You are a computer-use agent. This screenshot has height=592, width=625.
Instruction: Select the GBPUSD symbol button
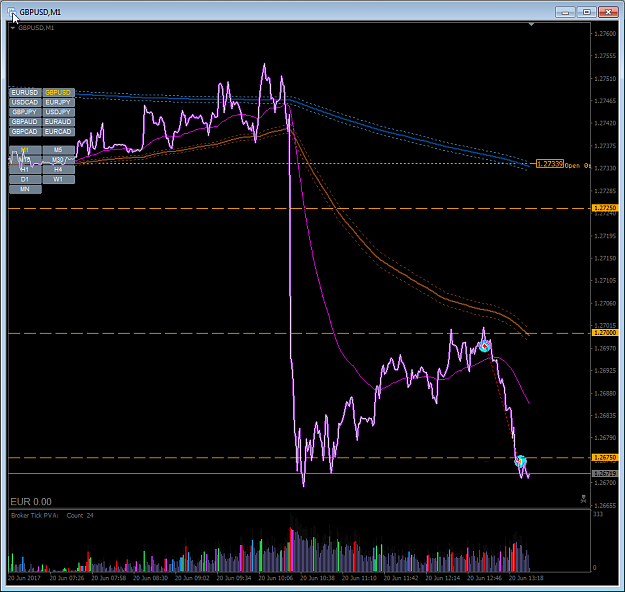[x=58, y=92]
